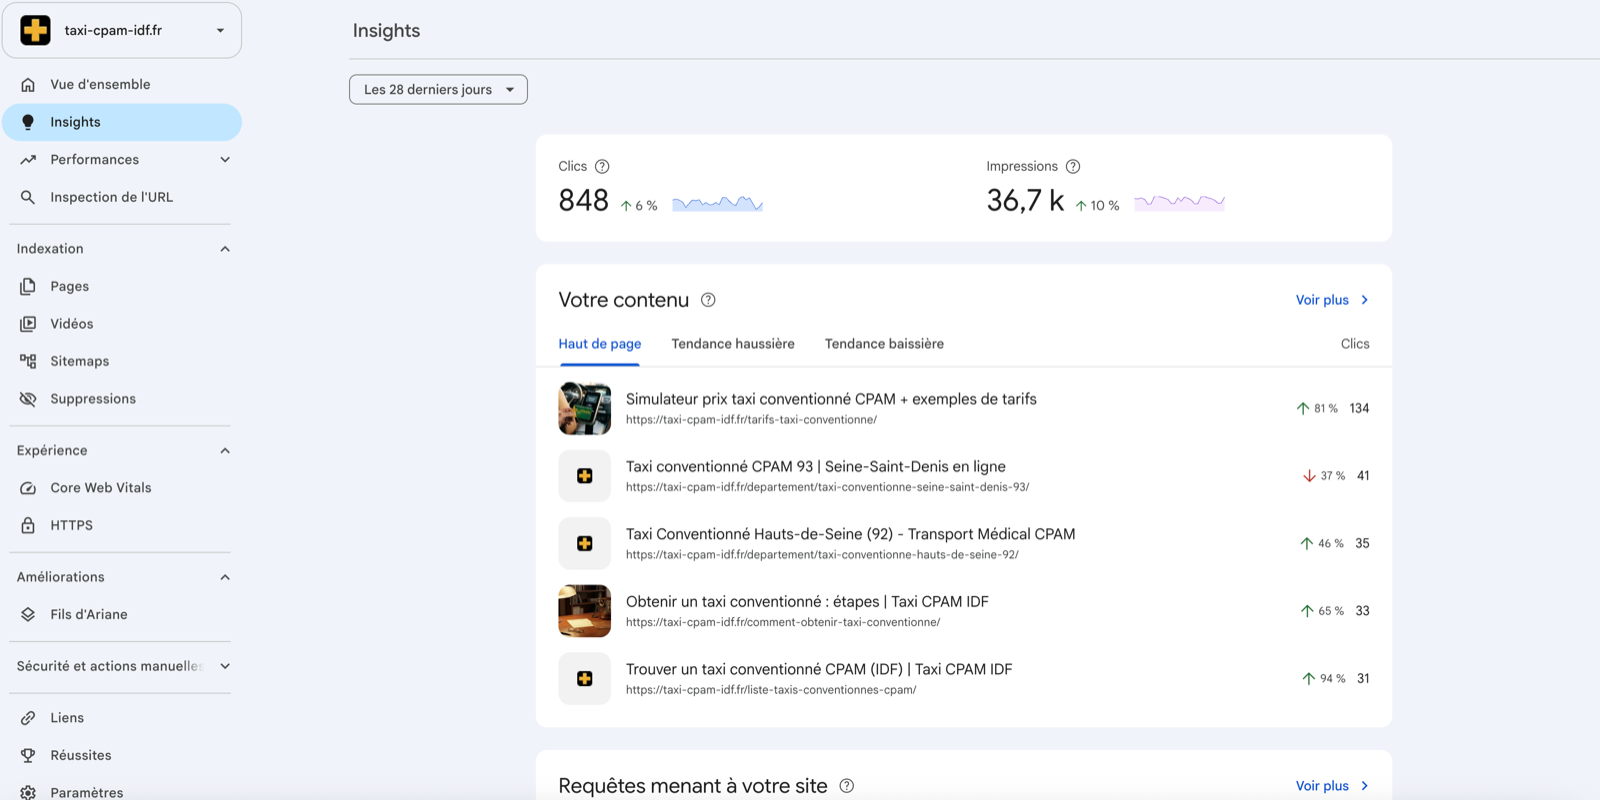
Task: Click the Inspection de l'URL magnifier icon
Action: pyautogui.click(x=28, y=197)
